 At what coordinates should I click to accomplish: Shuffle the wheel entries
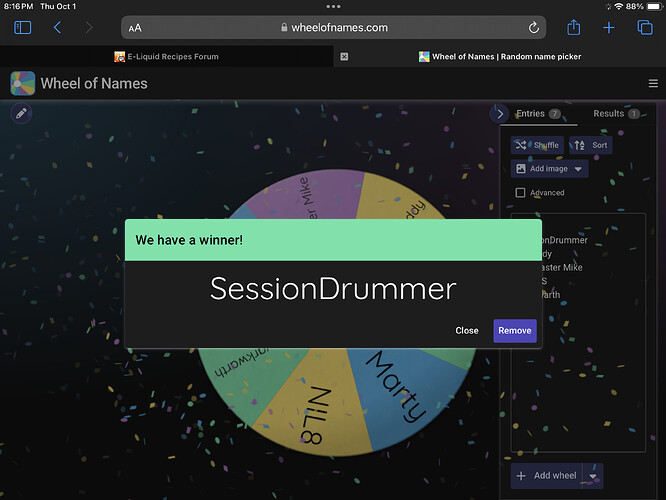pos(537,145)
